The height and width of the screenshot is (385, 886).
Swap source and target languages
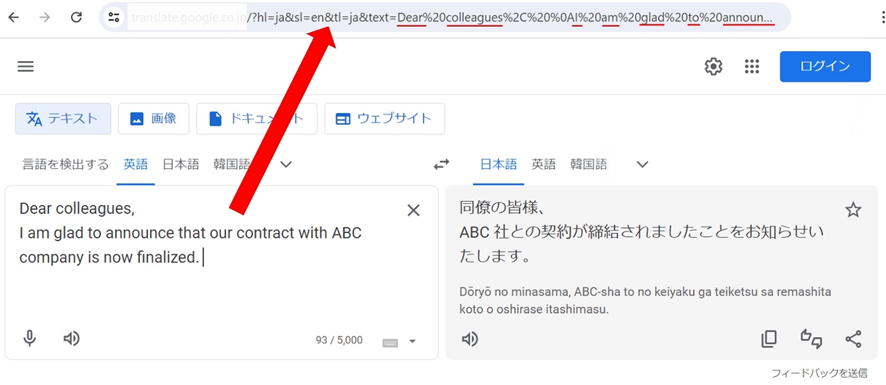point(441,165)
